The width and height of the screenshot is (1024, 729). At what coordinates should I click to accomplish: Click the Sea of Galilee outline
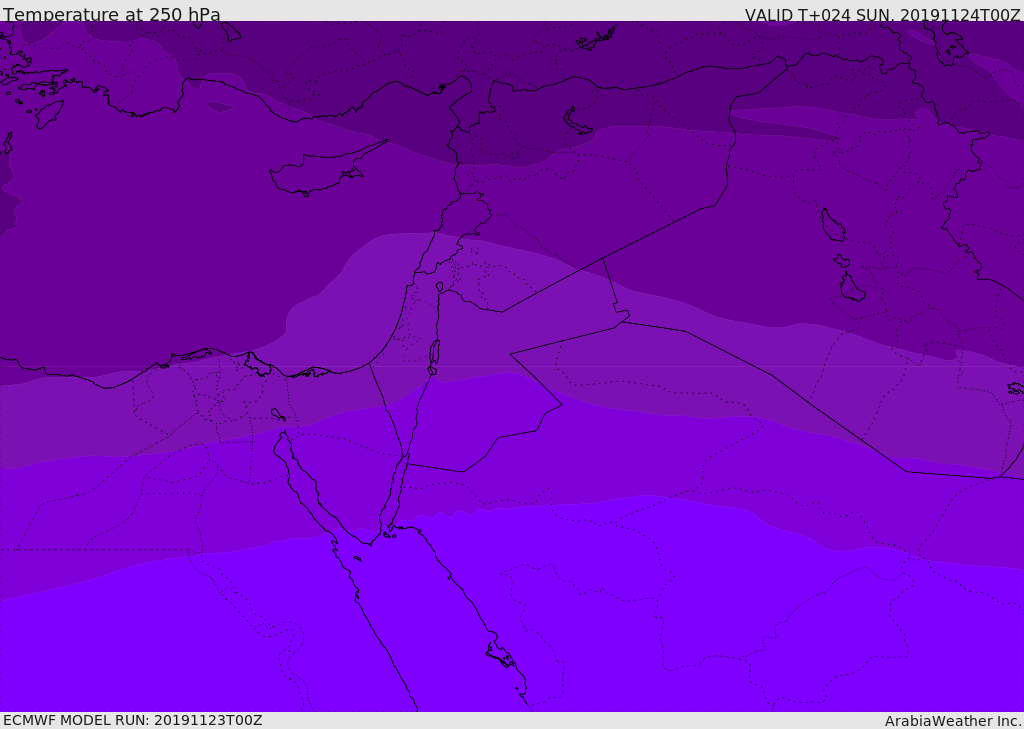point(440,287)
